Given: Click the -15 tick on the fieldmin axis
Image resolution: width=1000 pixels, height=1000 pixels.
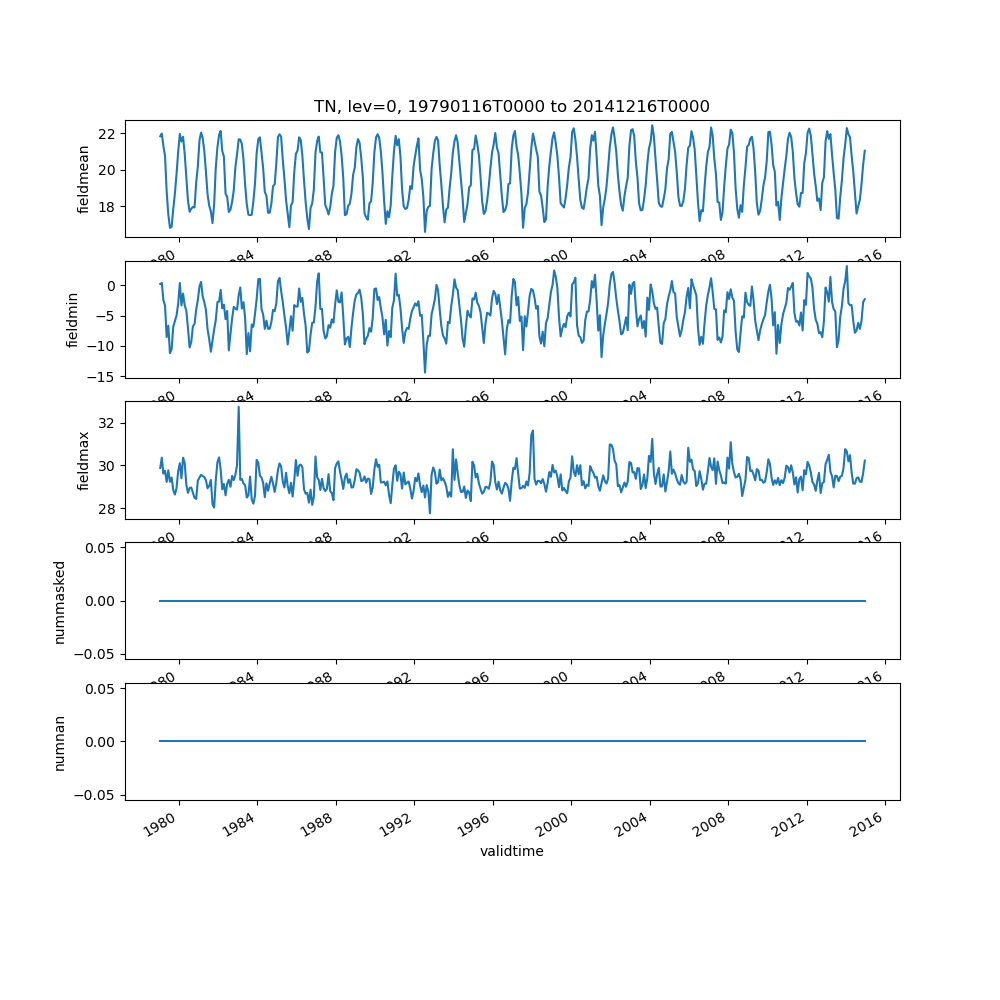Looking at the screenshot, I should pyautogui.click(x=106, y=376).
